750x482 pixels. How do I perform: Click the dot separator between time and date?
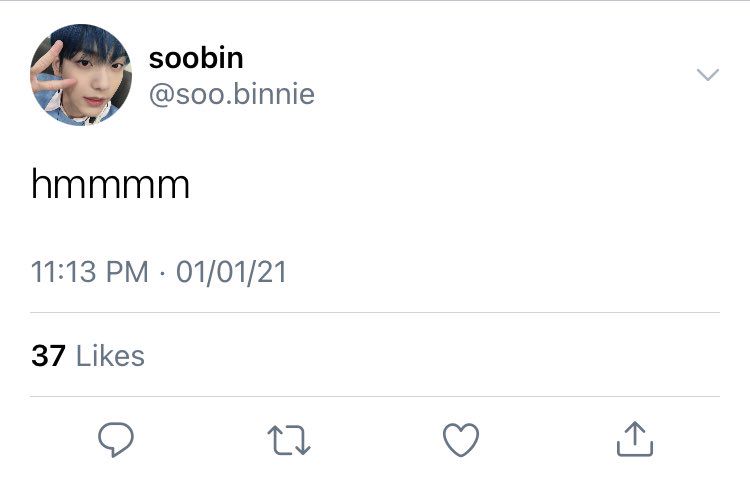pyautogui.click(x=162, y=272)
